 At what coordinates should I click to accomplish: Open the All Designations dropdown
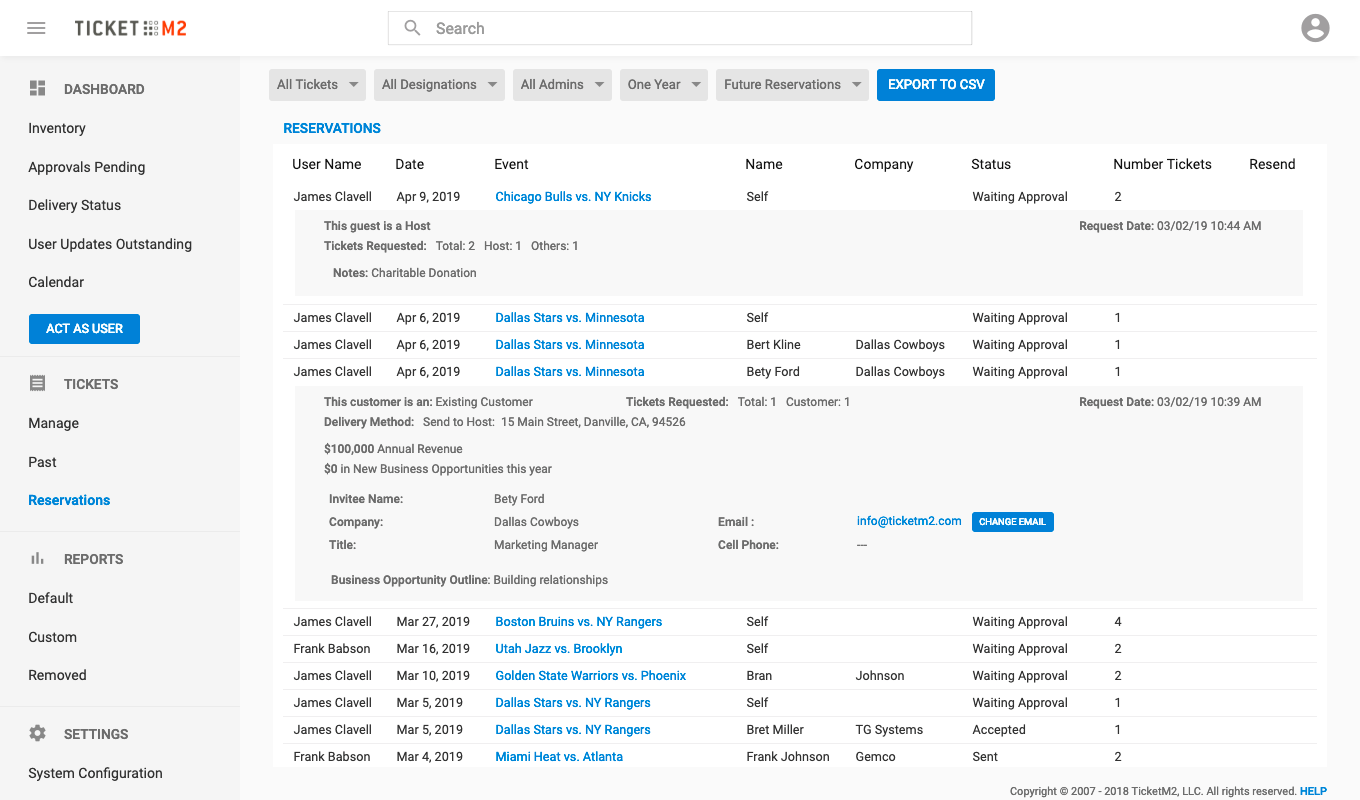pos(439,85)
